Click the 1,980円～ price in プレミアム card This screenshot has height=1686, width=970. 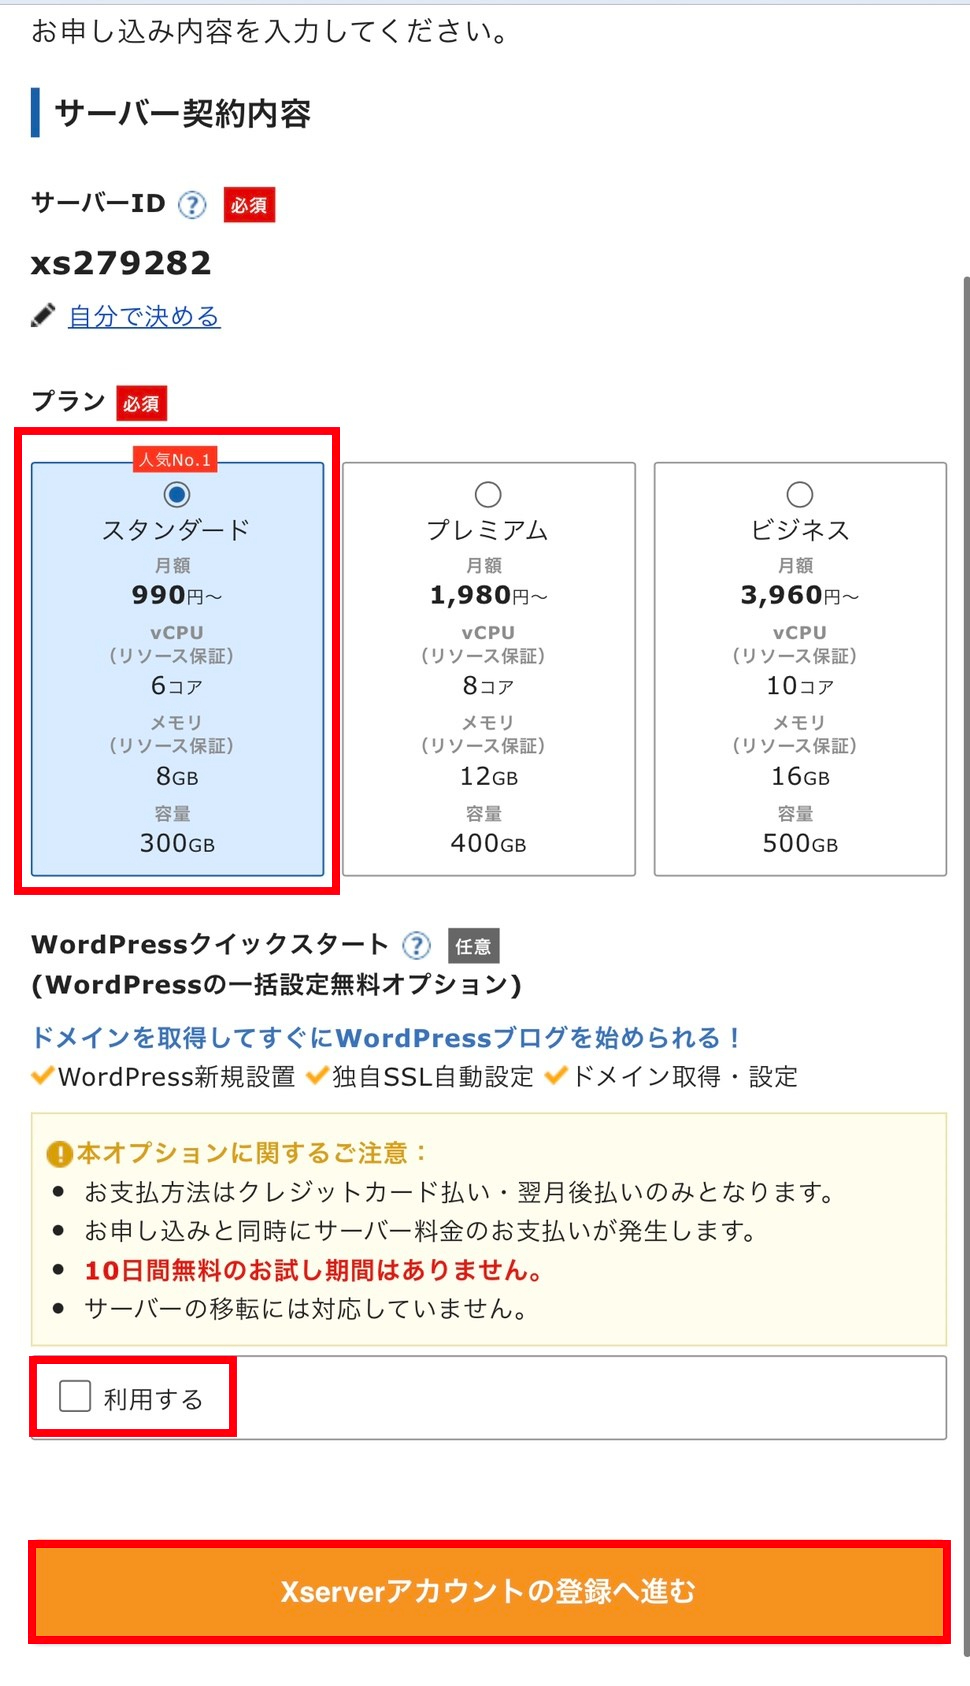tap(488, 595)
